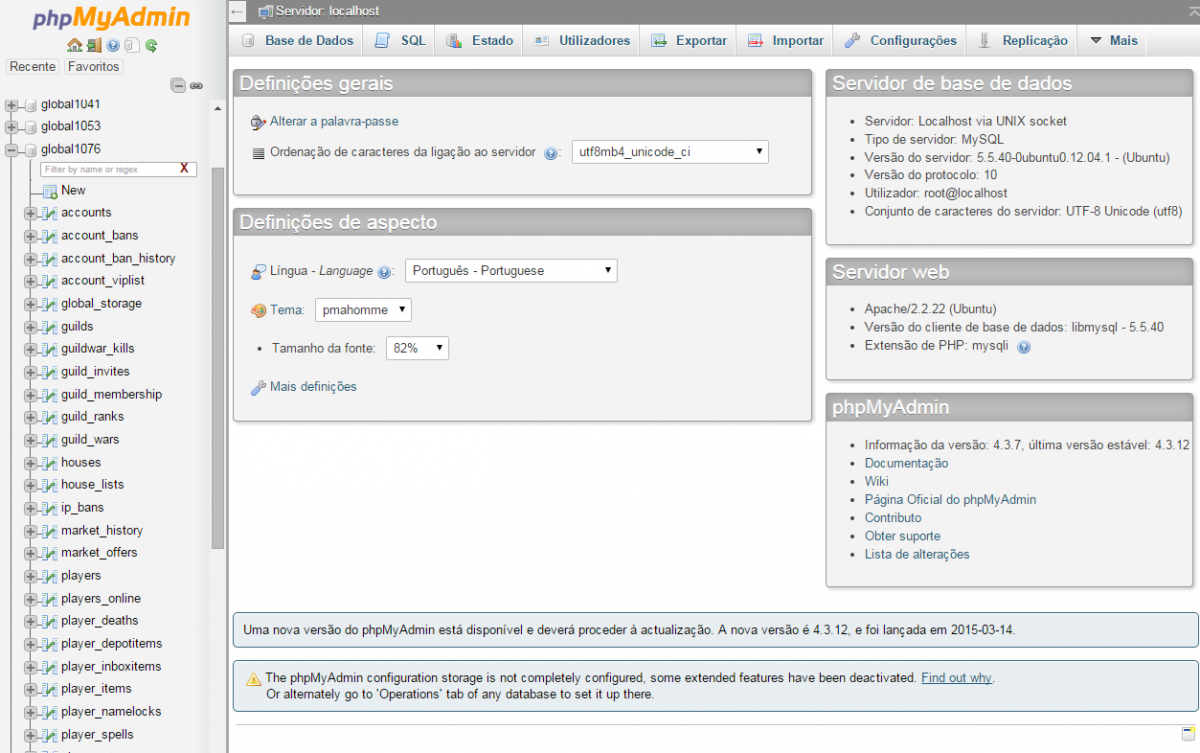This screenshot has width=1200, height=753.
Task: Click the theme icon beside Tema label
Action: click(x=258, y=311)
